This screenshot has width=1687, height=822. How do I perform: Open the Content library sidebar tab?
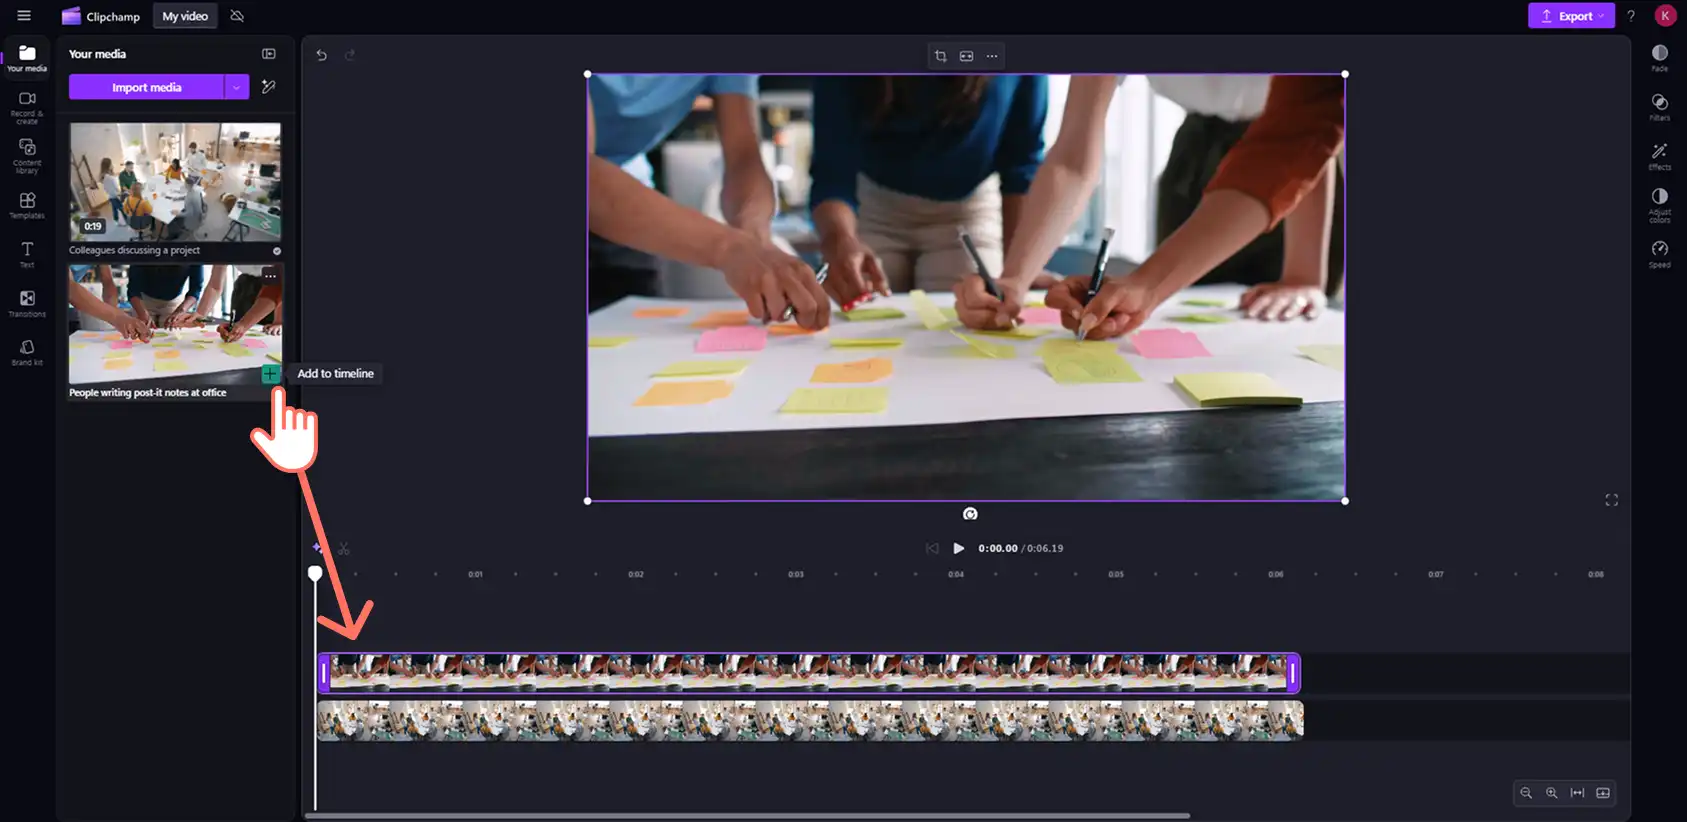tap(27, 156)
